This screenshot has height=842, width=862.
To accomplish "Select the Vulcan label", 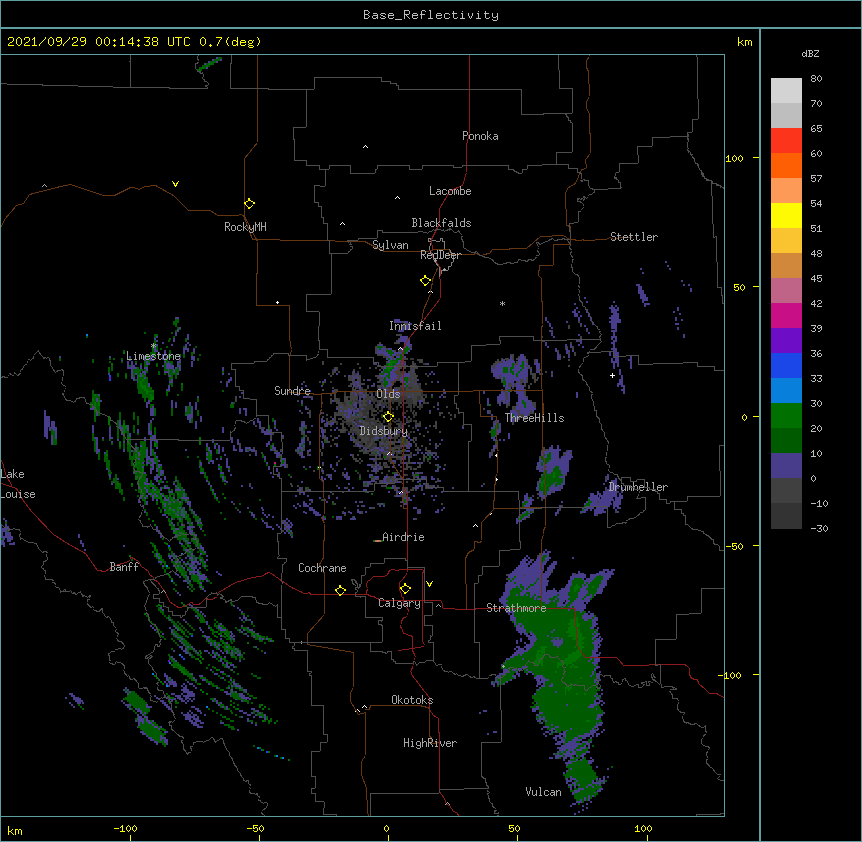I will tap(543, 792).
